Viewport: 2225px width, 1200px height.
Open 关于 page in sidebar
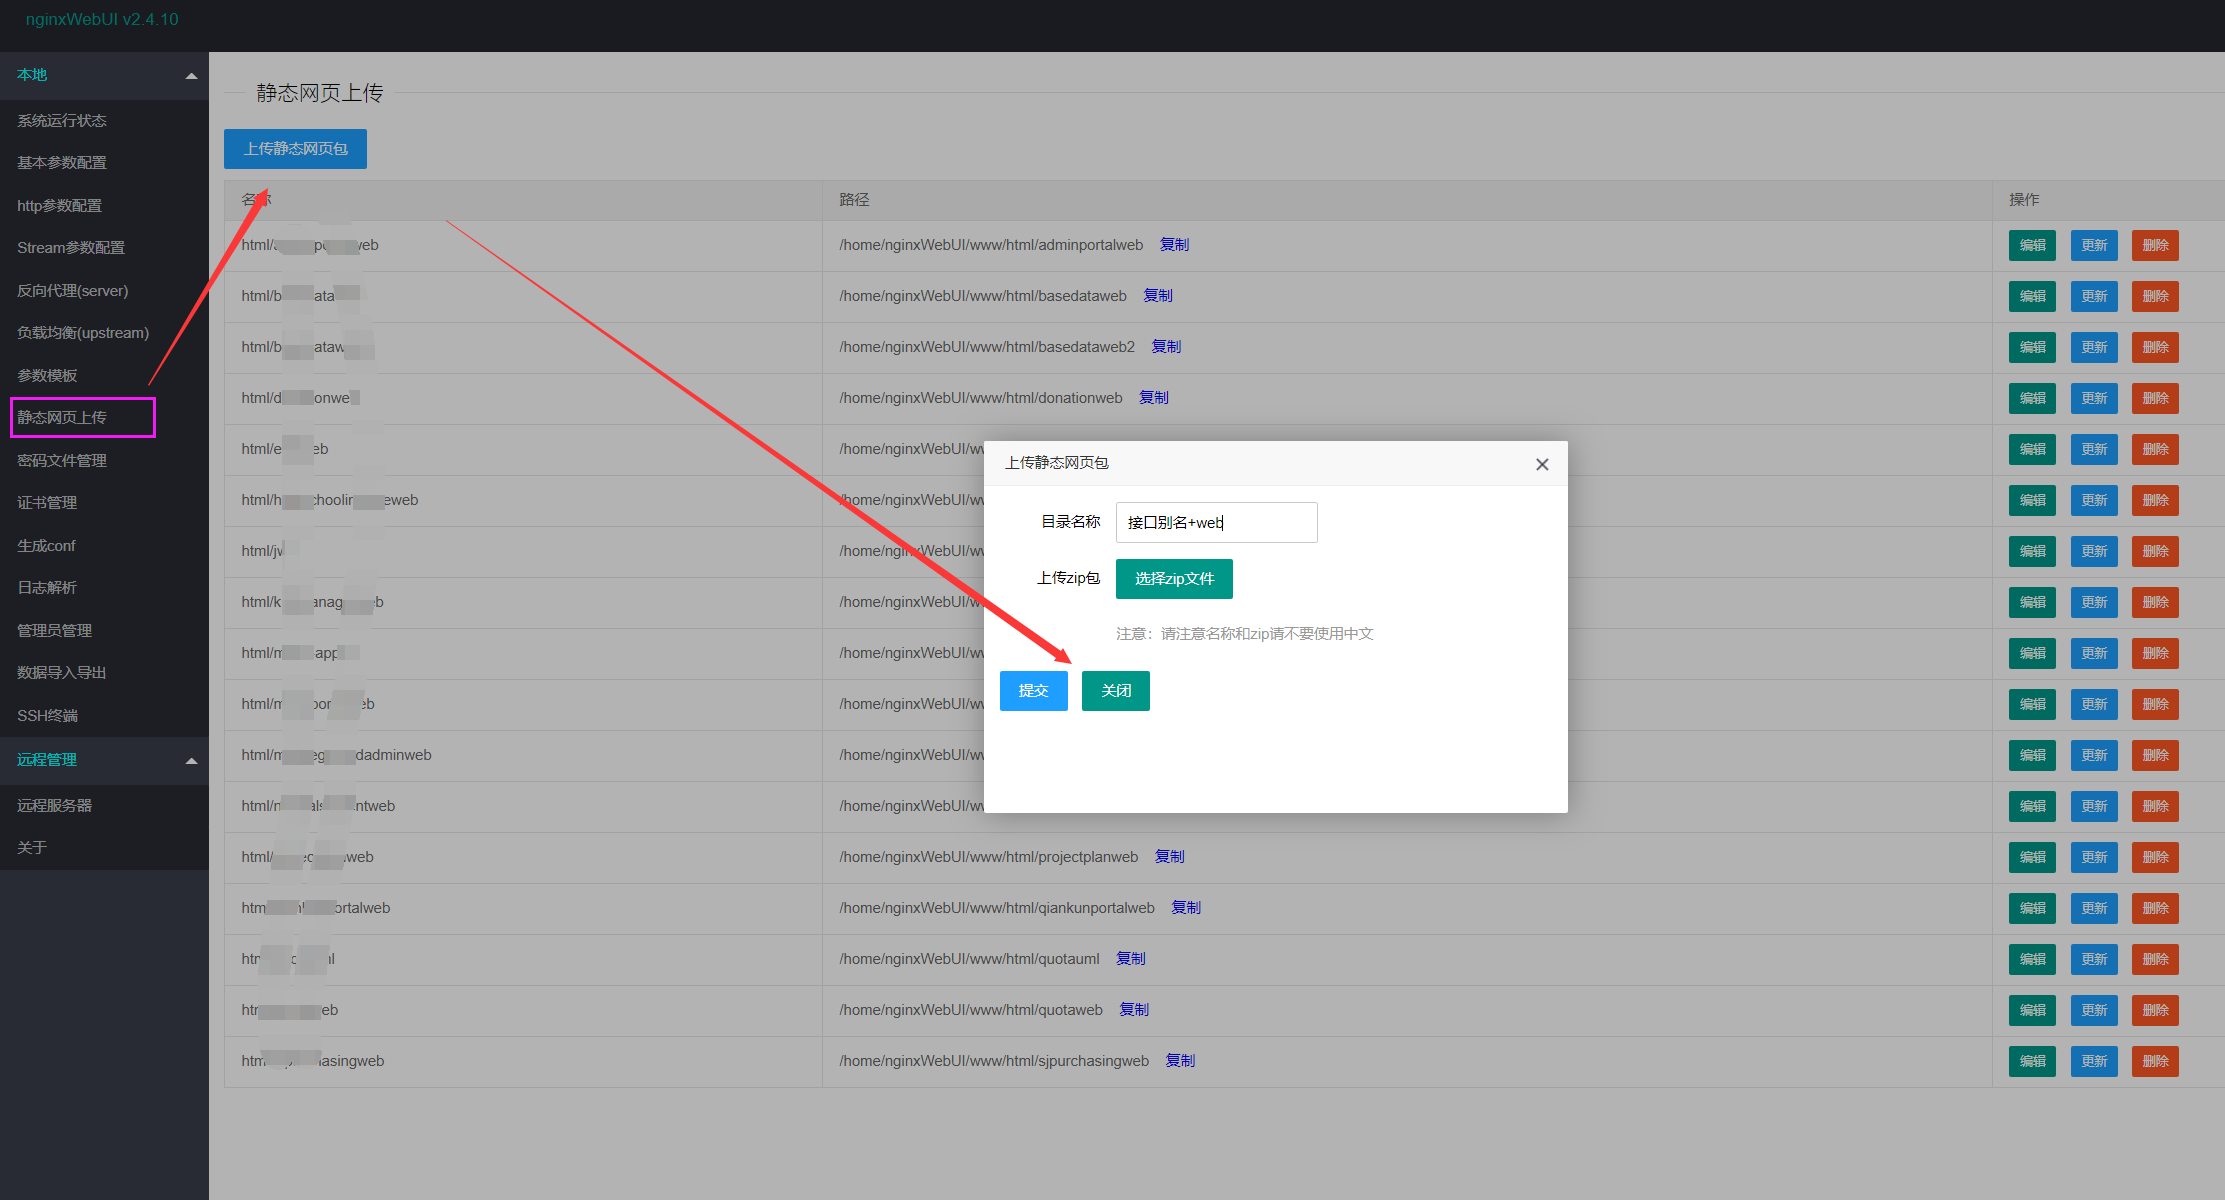[32, 848]
